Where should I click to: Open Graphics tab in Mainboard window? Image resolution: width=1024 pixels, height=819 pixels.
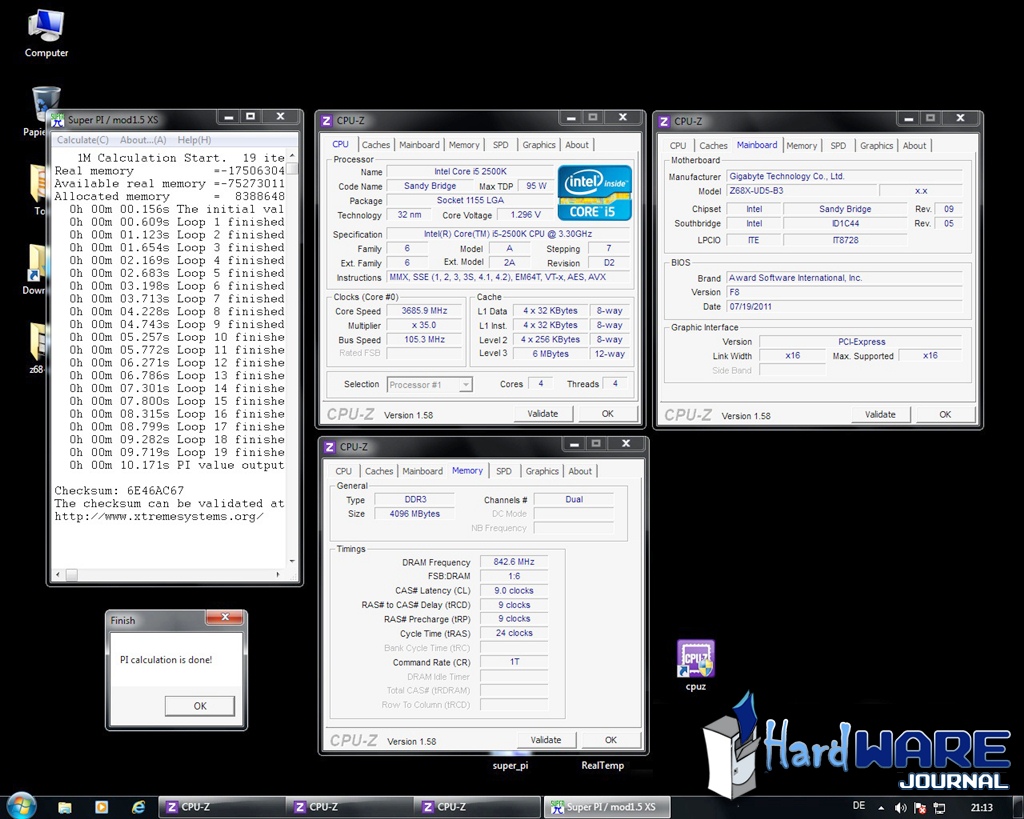[876, 146]
